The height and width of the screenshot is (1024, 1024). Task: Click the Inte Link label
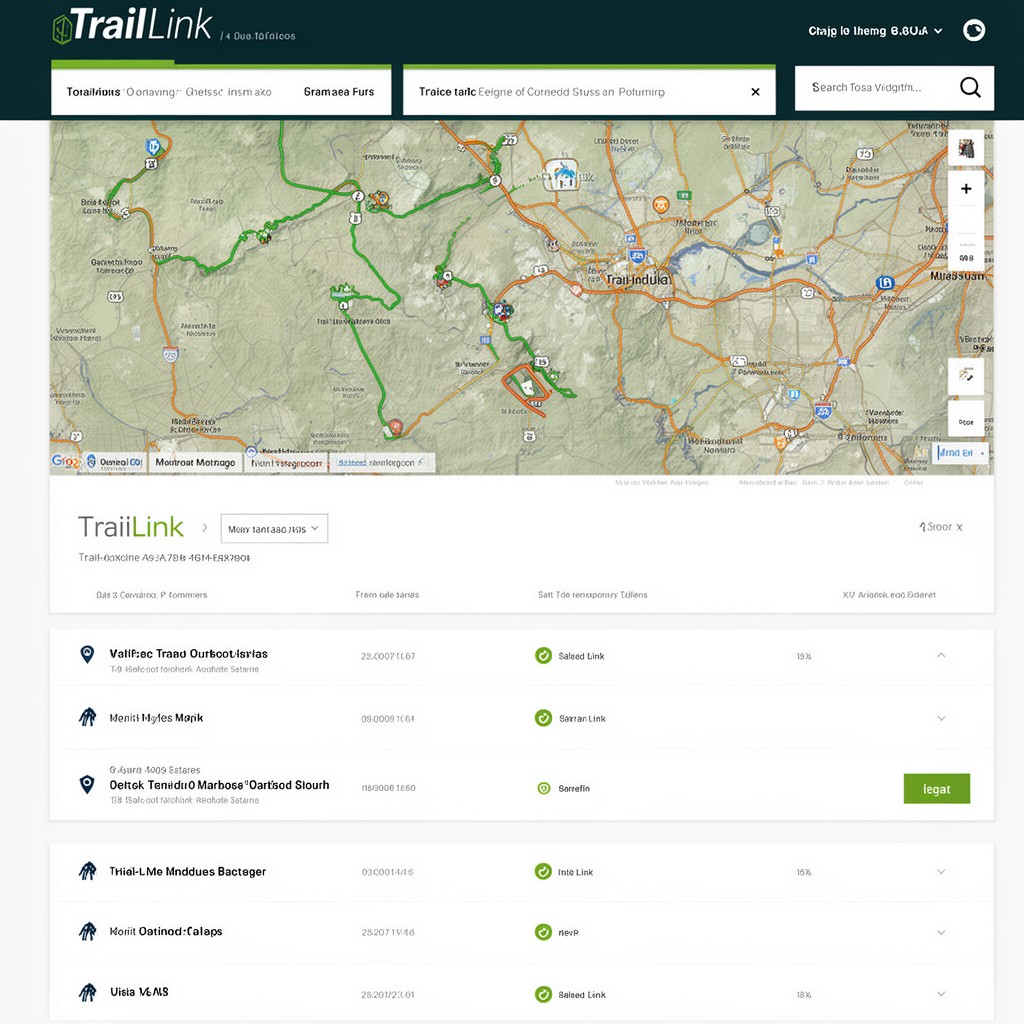[x=575, y=872]
